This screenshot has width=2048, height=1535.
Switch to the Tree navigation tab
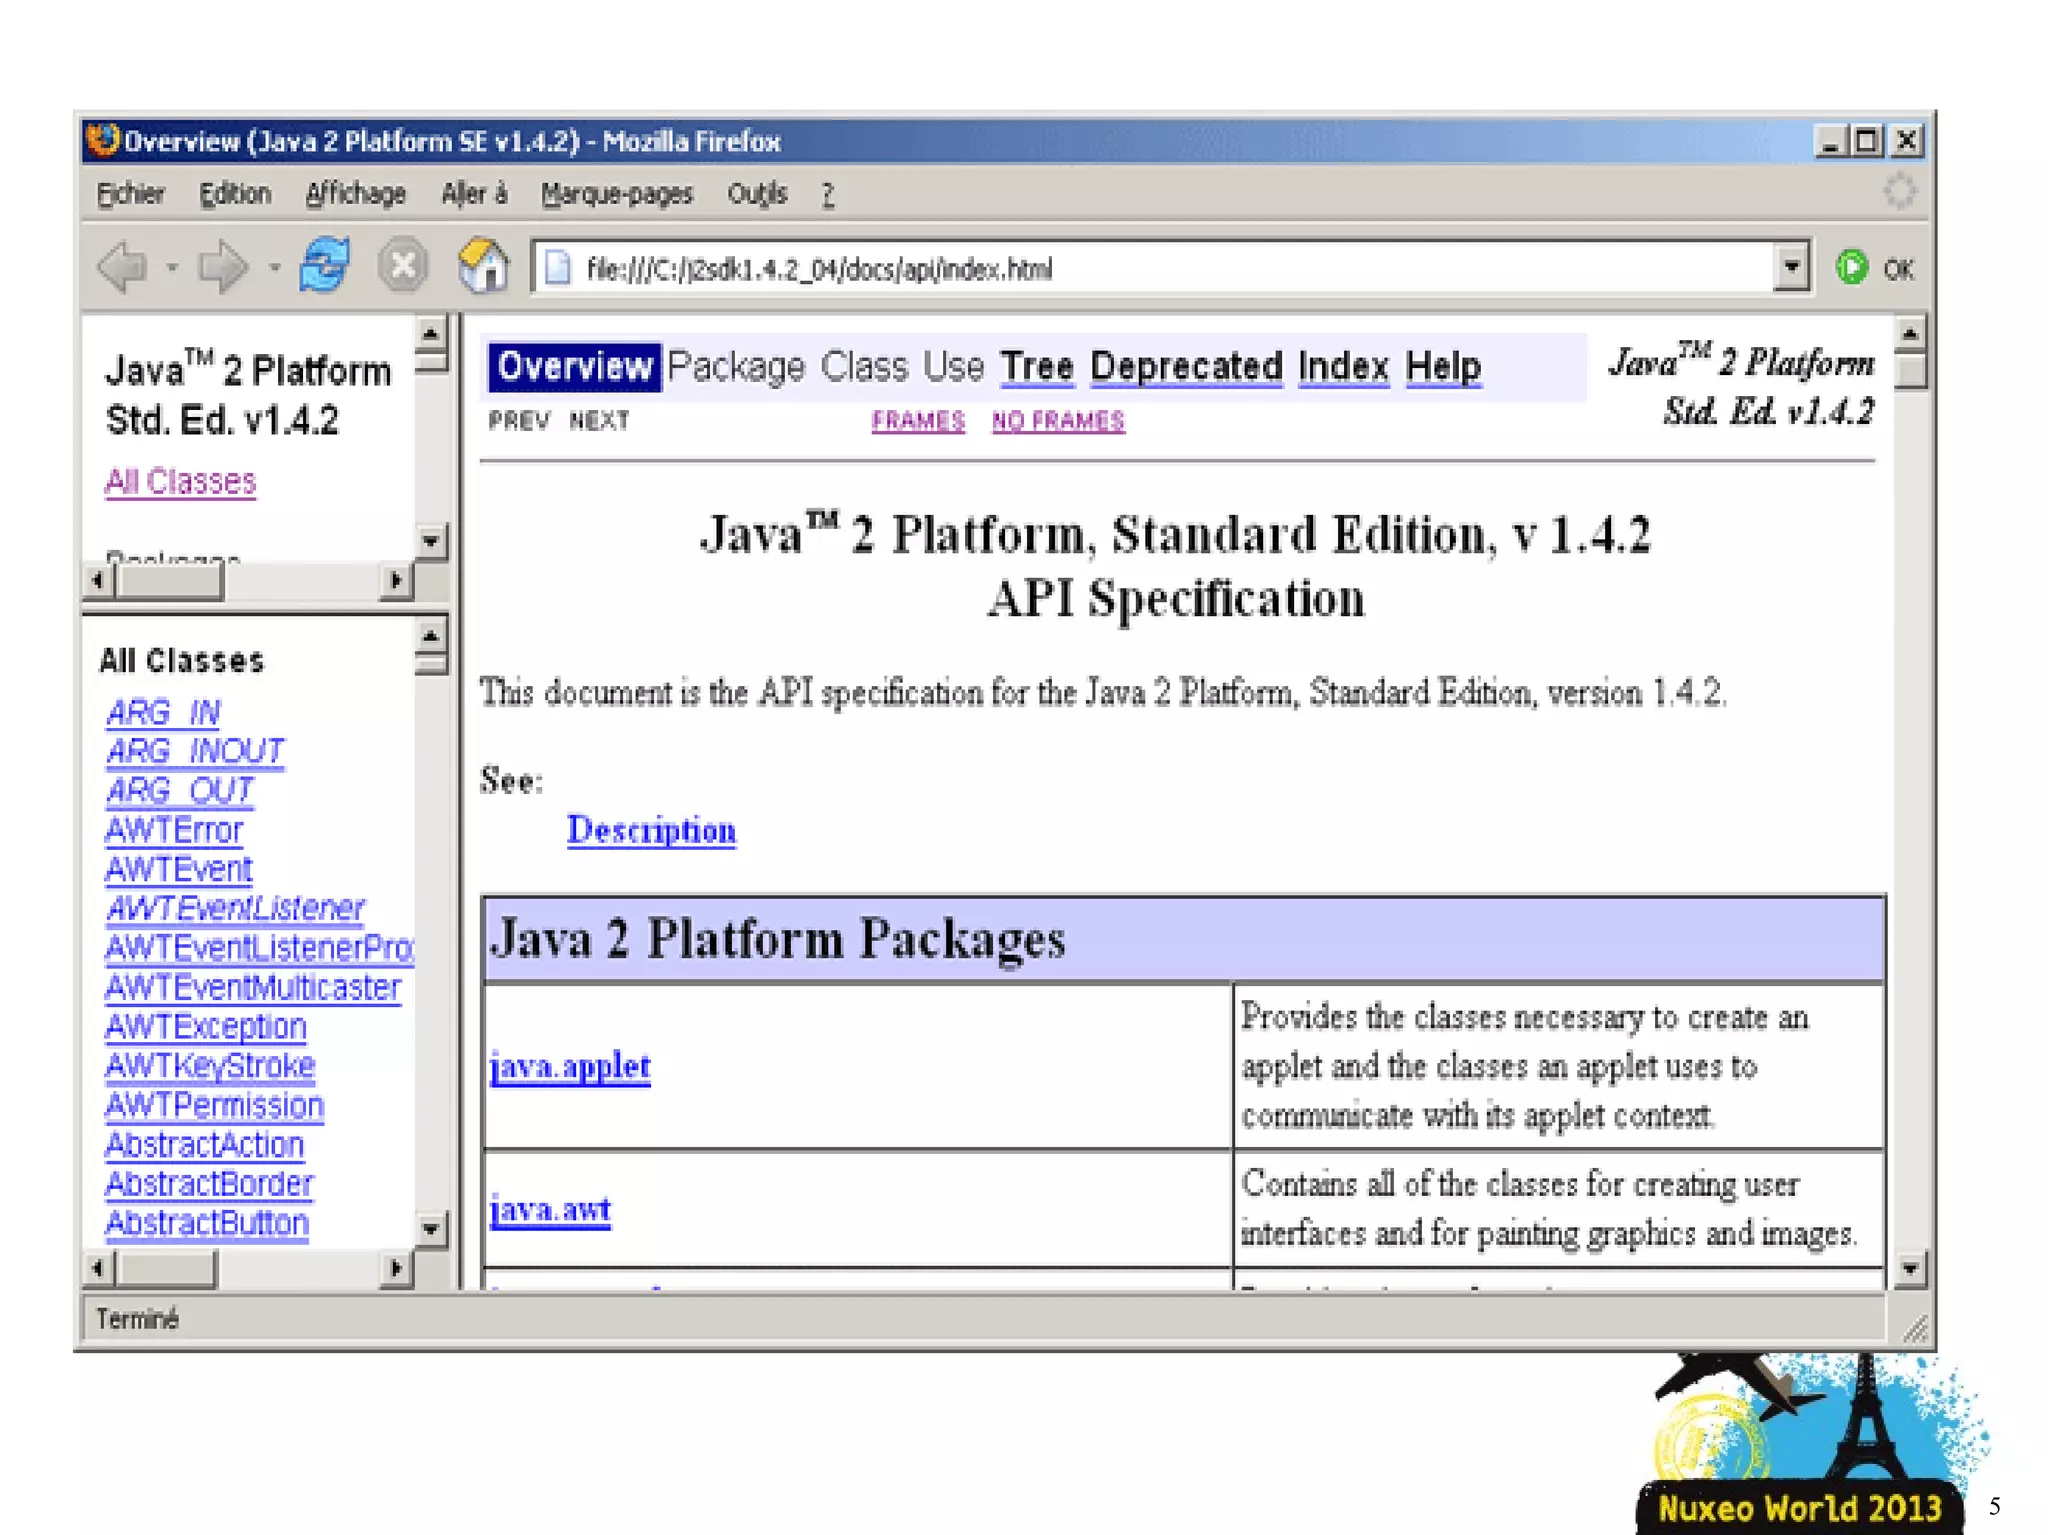(1036, 367)
